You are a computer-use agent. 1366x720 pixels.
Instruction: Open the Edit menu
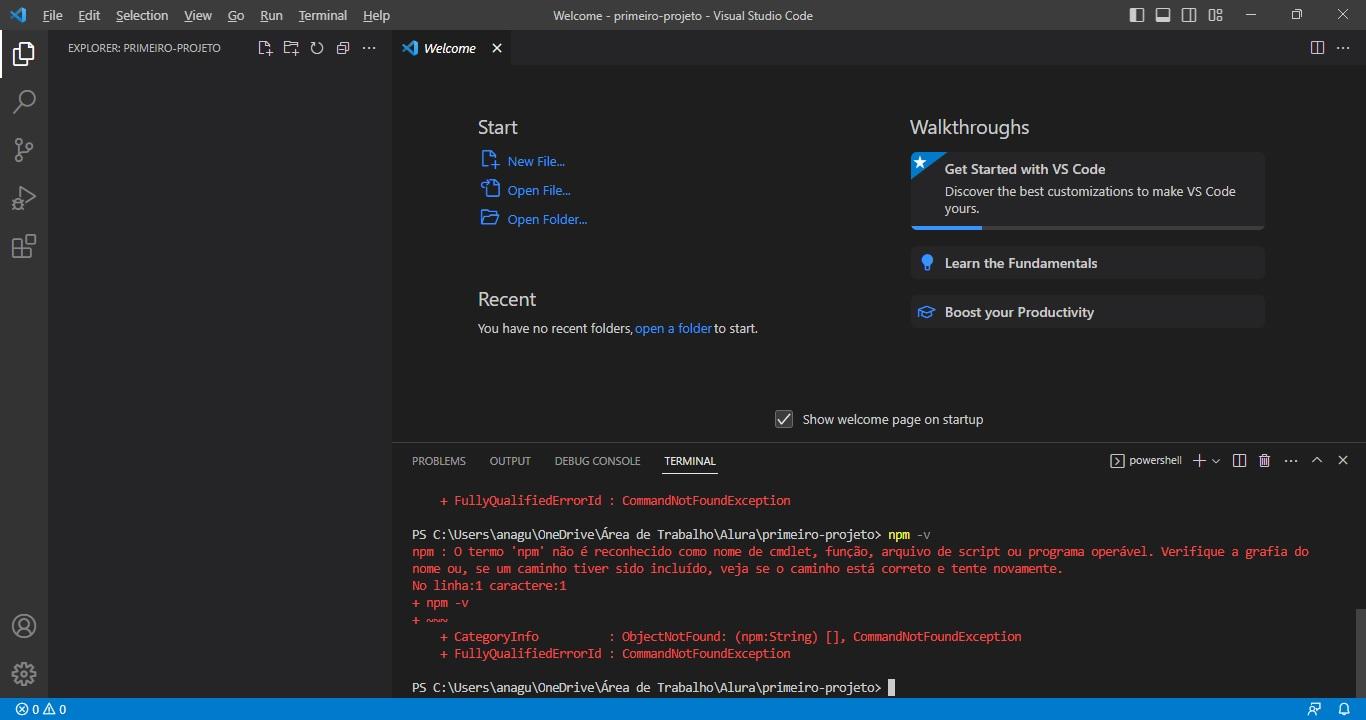(x=89, y=15)
